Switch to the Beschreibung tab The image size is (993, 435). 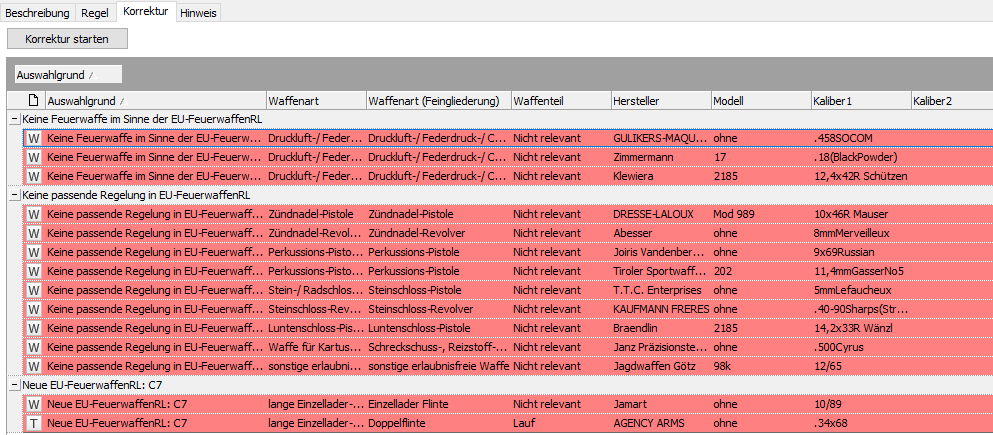click(x=38, y=13)
